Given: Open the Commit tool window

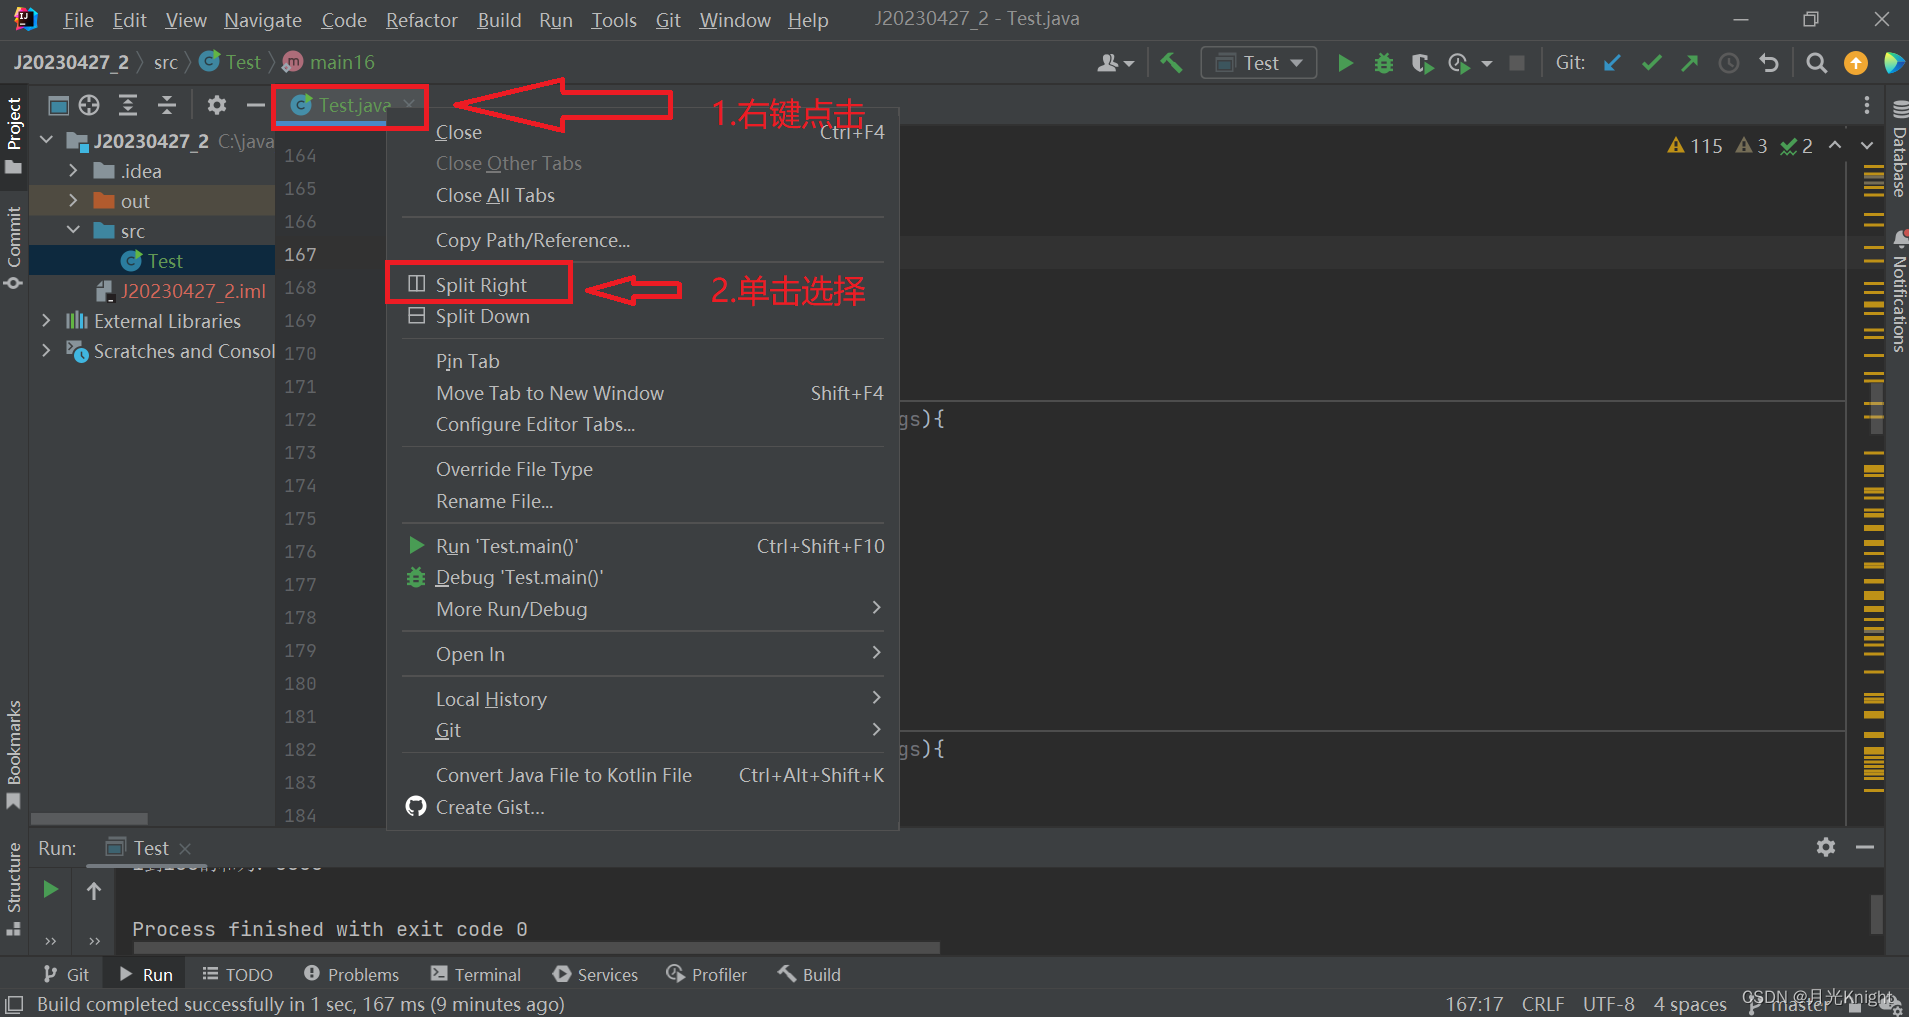Looking at the screenshot, I should [14, 247].
